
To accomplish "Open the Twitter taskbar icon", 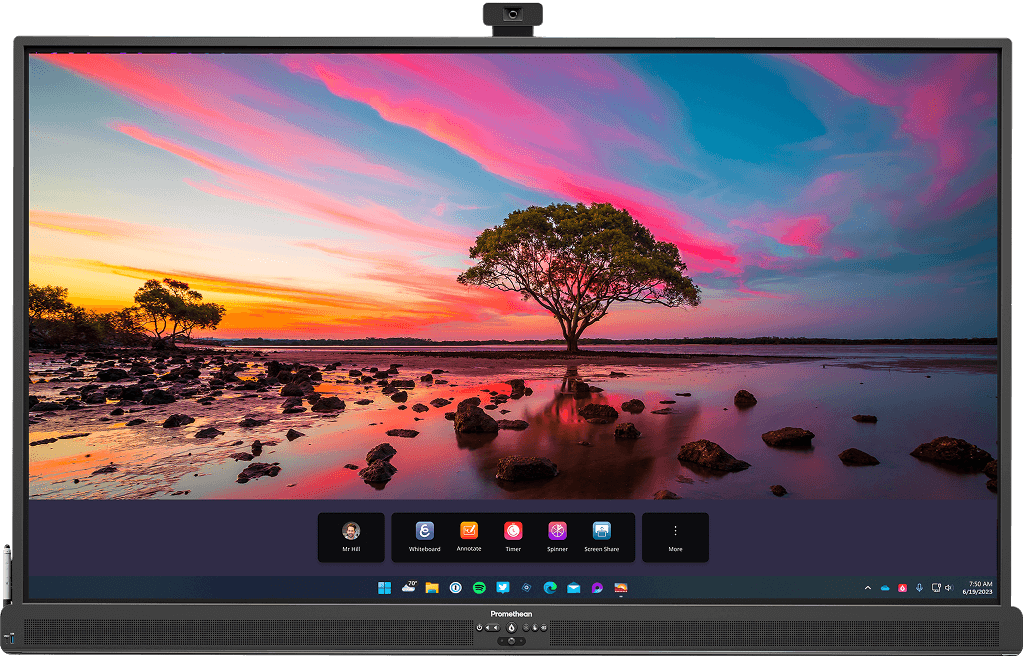I will 503,588.
